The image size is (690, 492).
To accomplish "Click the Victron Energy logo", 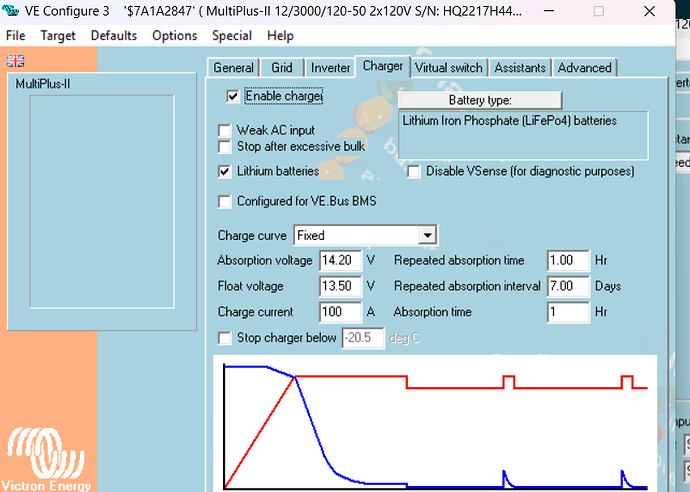I will coord(46,459).
